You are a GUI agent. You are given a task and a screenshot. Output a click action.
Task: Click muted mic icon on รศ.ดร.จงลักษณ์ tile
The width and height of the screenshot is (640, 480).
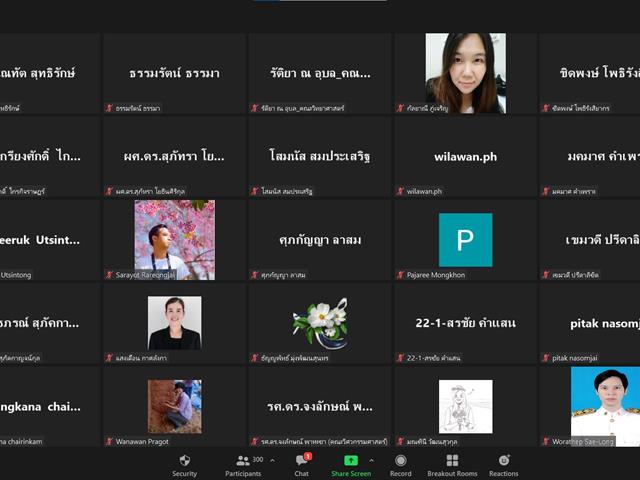point(255,441)
